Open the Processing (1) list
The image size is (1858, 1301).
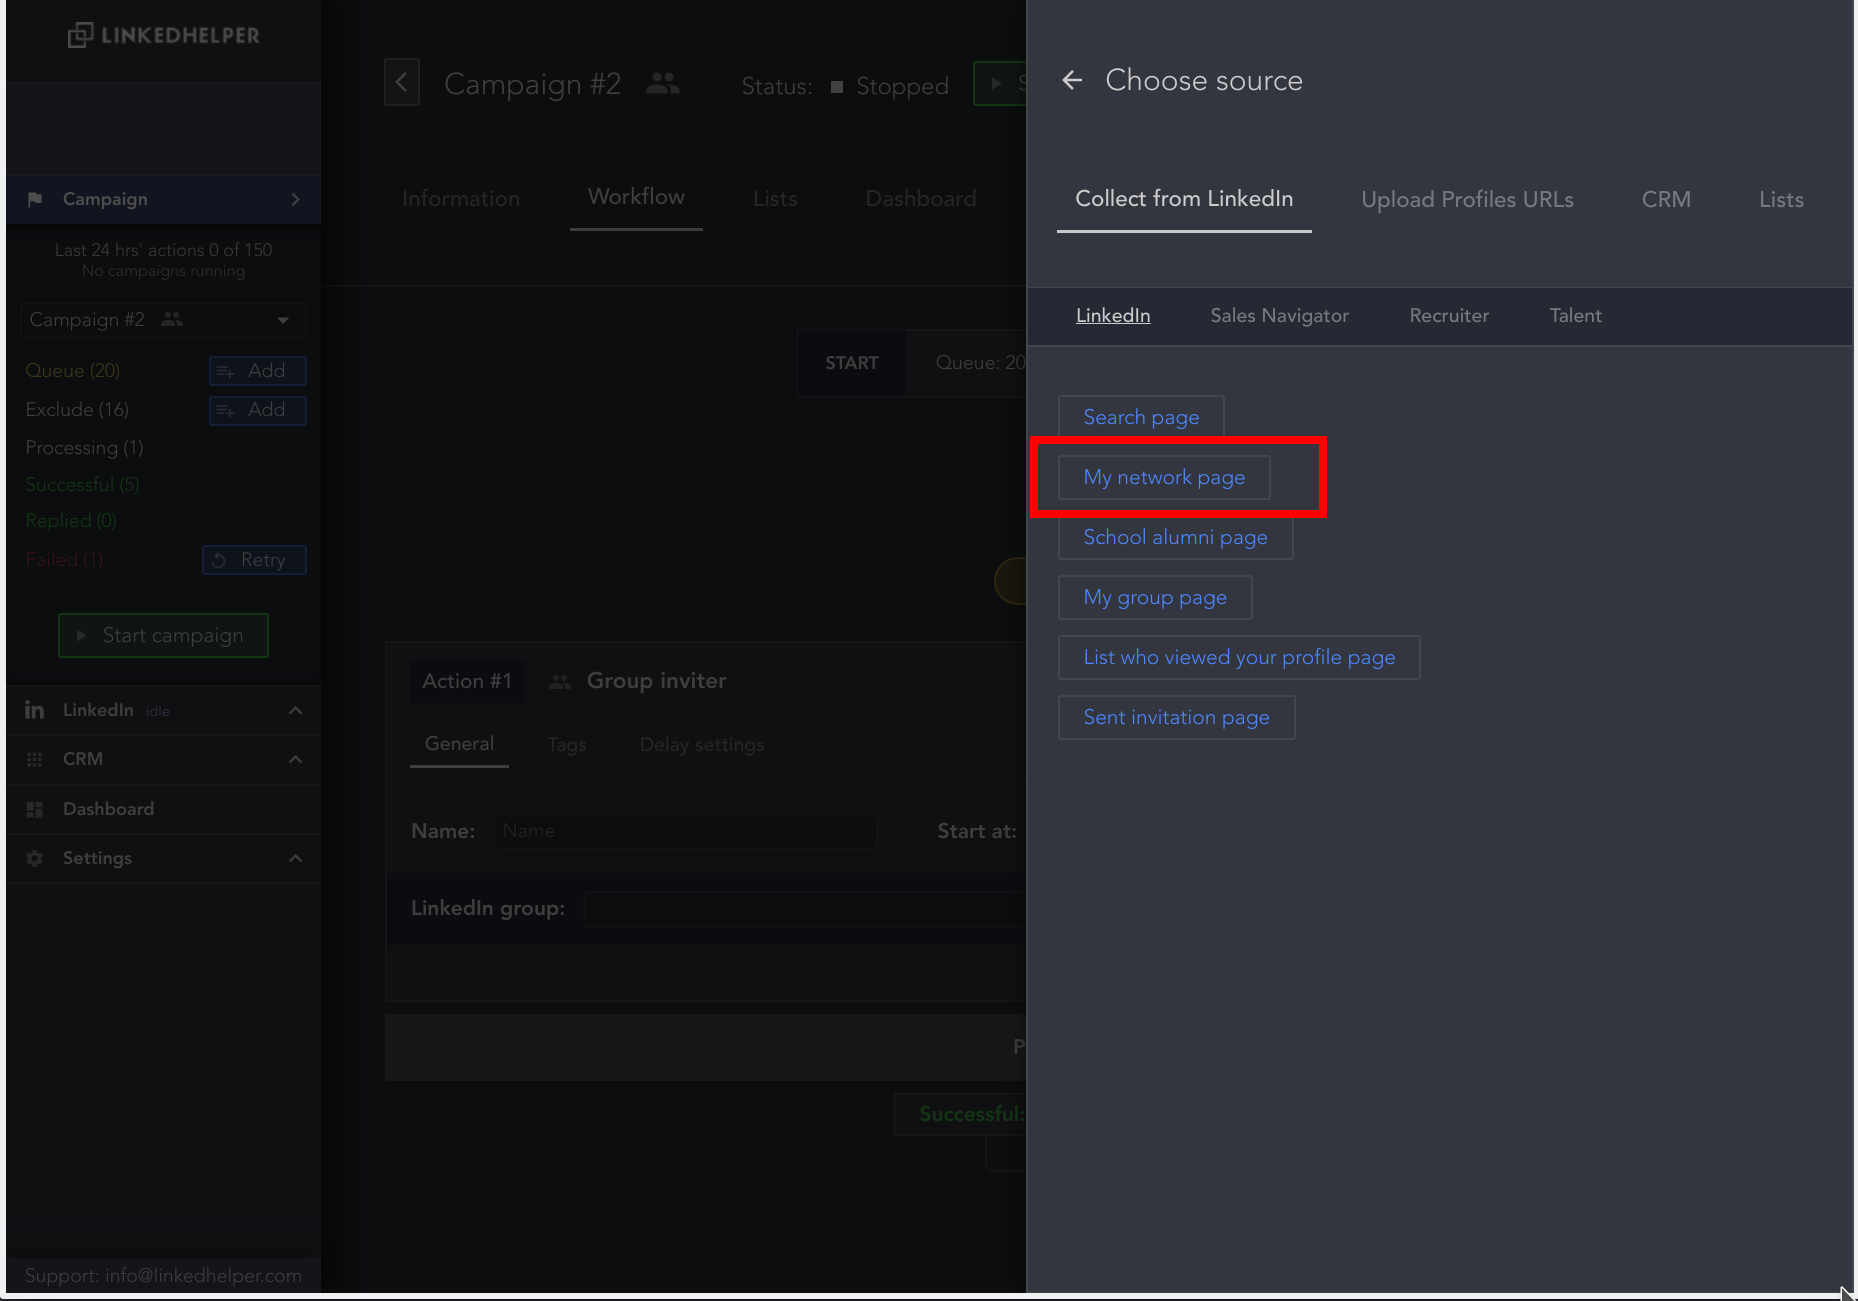84,448
